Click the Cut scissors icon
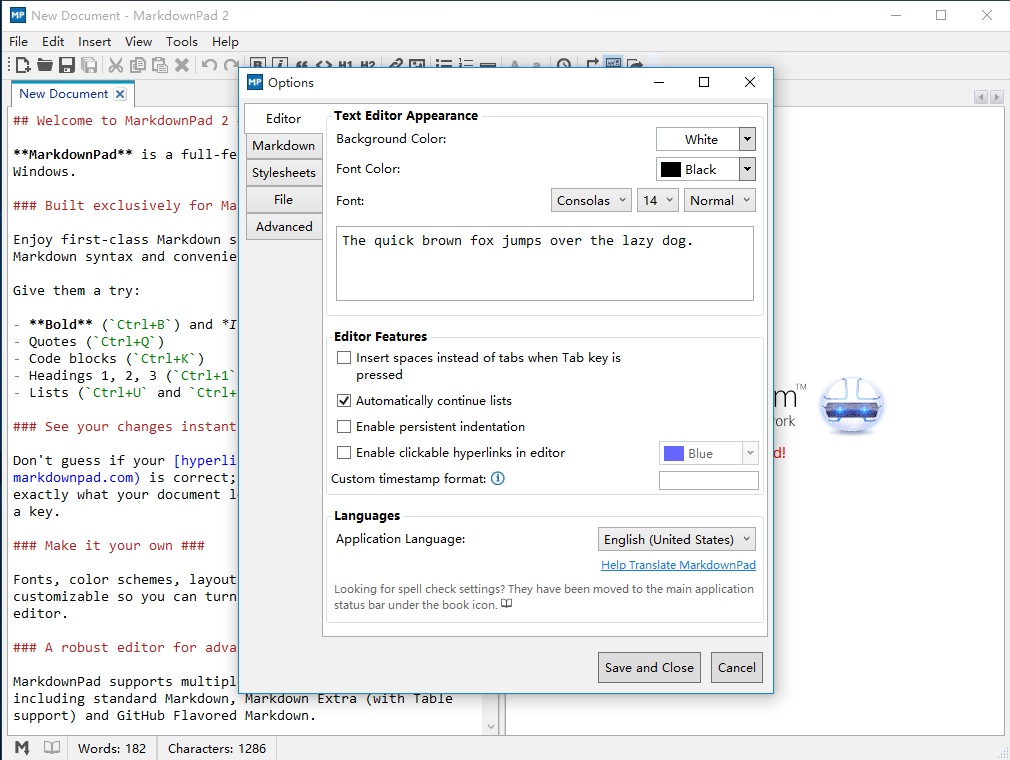This screenshot has height=760, width=1010. [x=116, y=65]
